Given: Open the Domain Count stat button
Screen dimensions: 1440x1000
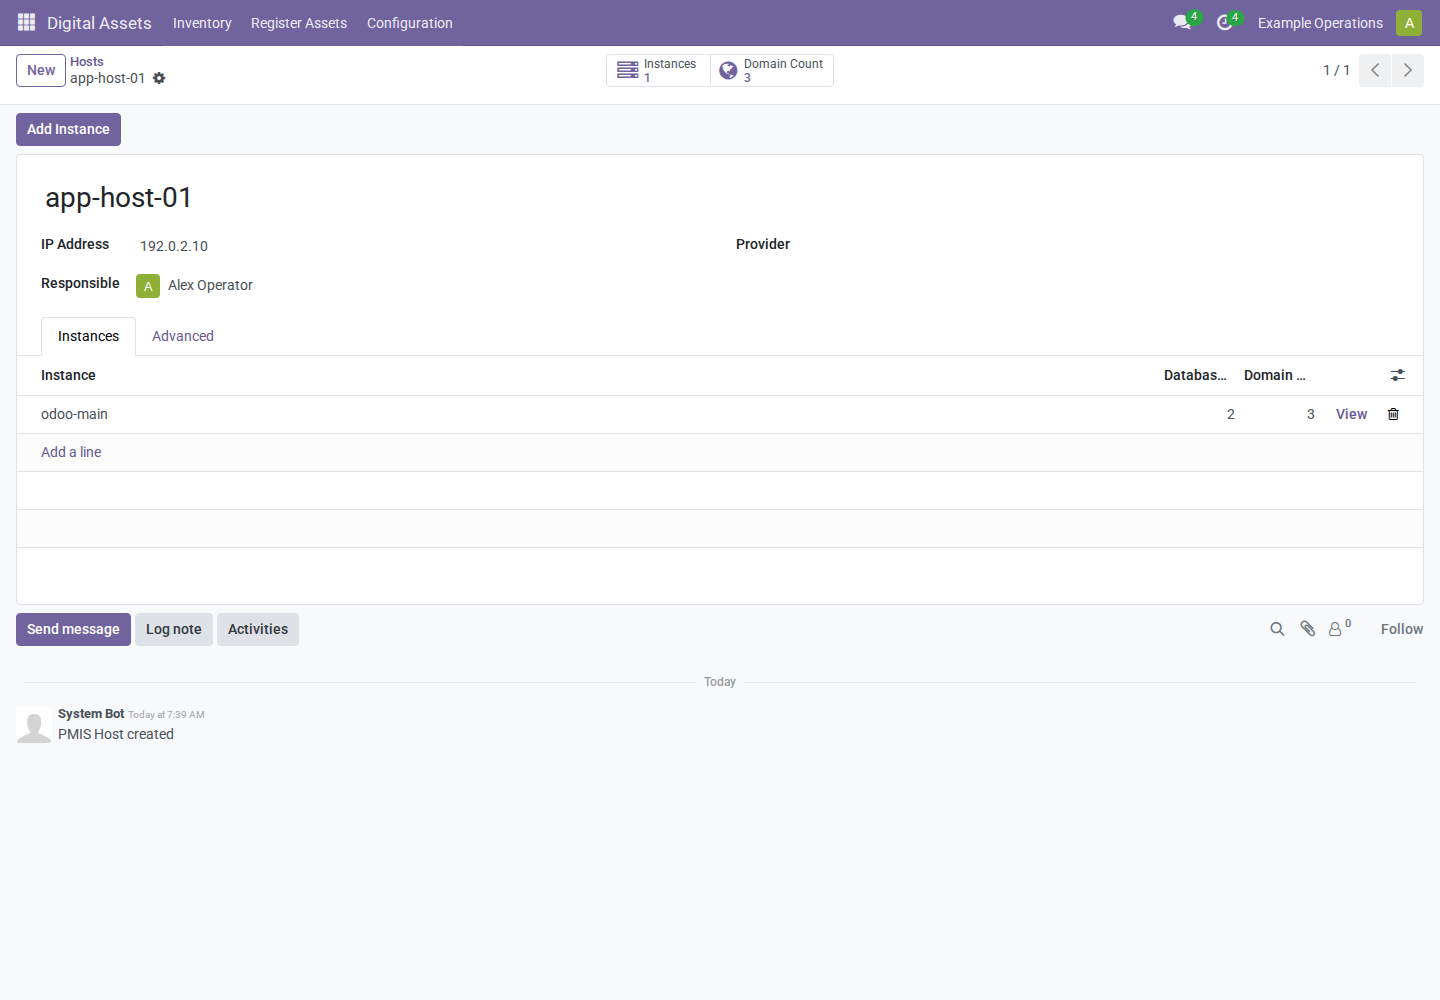Looking at the screenshot, I should (772, 70).
